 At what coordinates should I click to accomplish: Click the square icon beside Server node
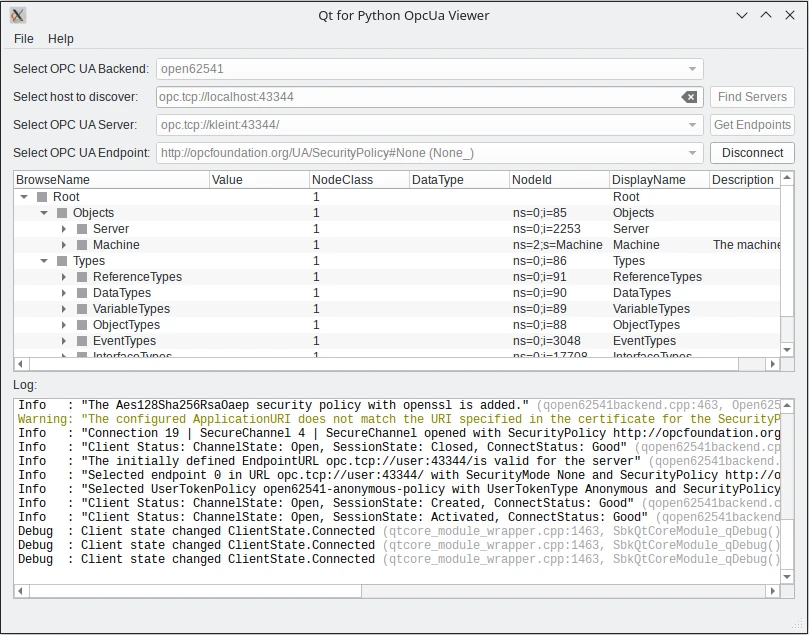[82, 229]
